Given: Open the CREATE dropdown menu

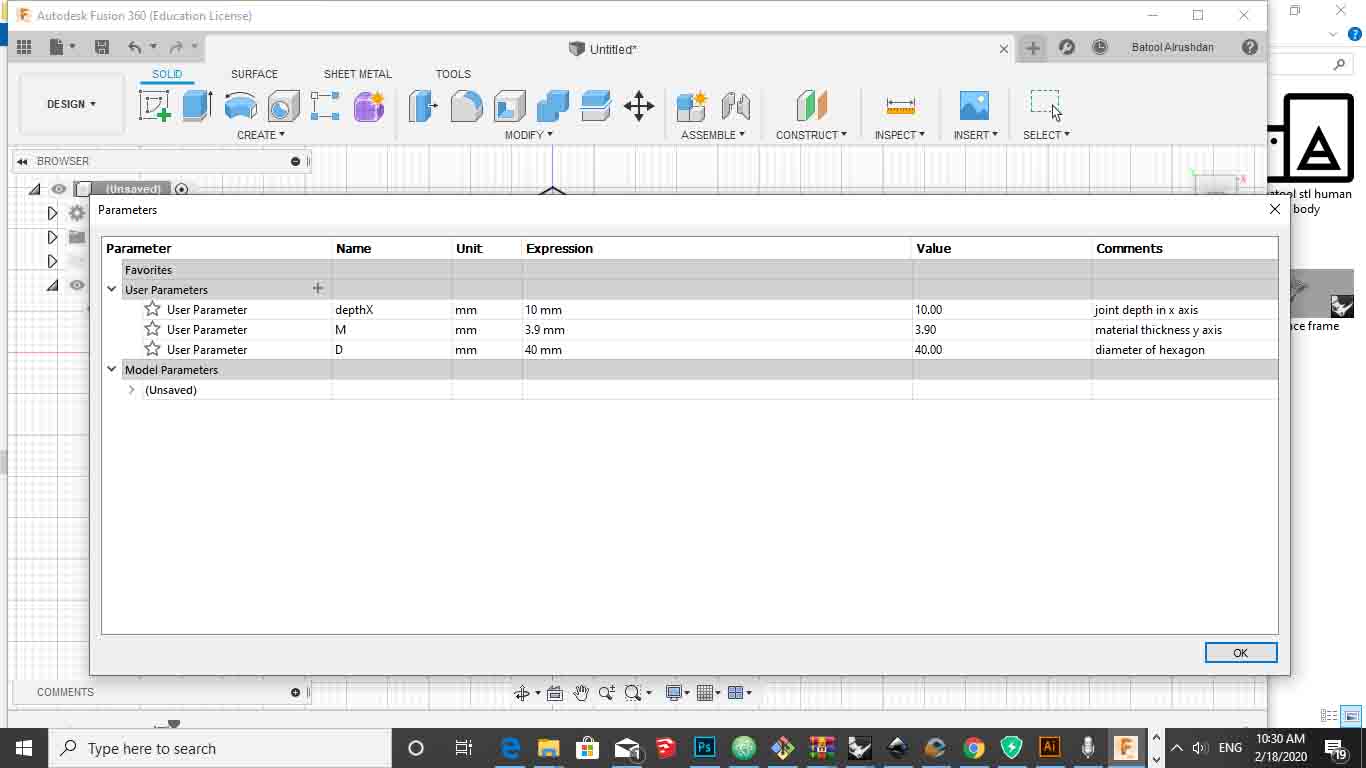Looking at the screenshot, I should (261, 135).
